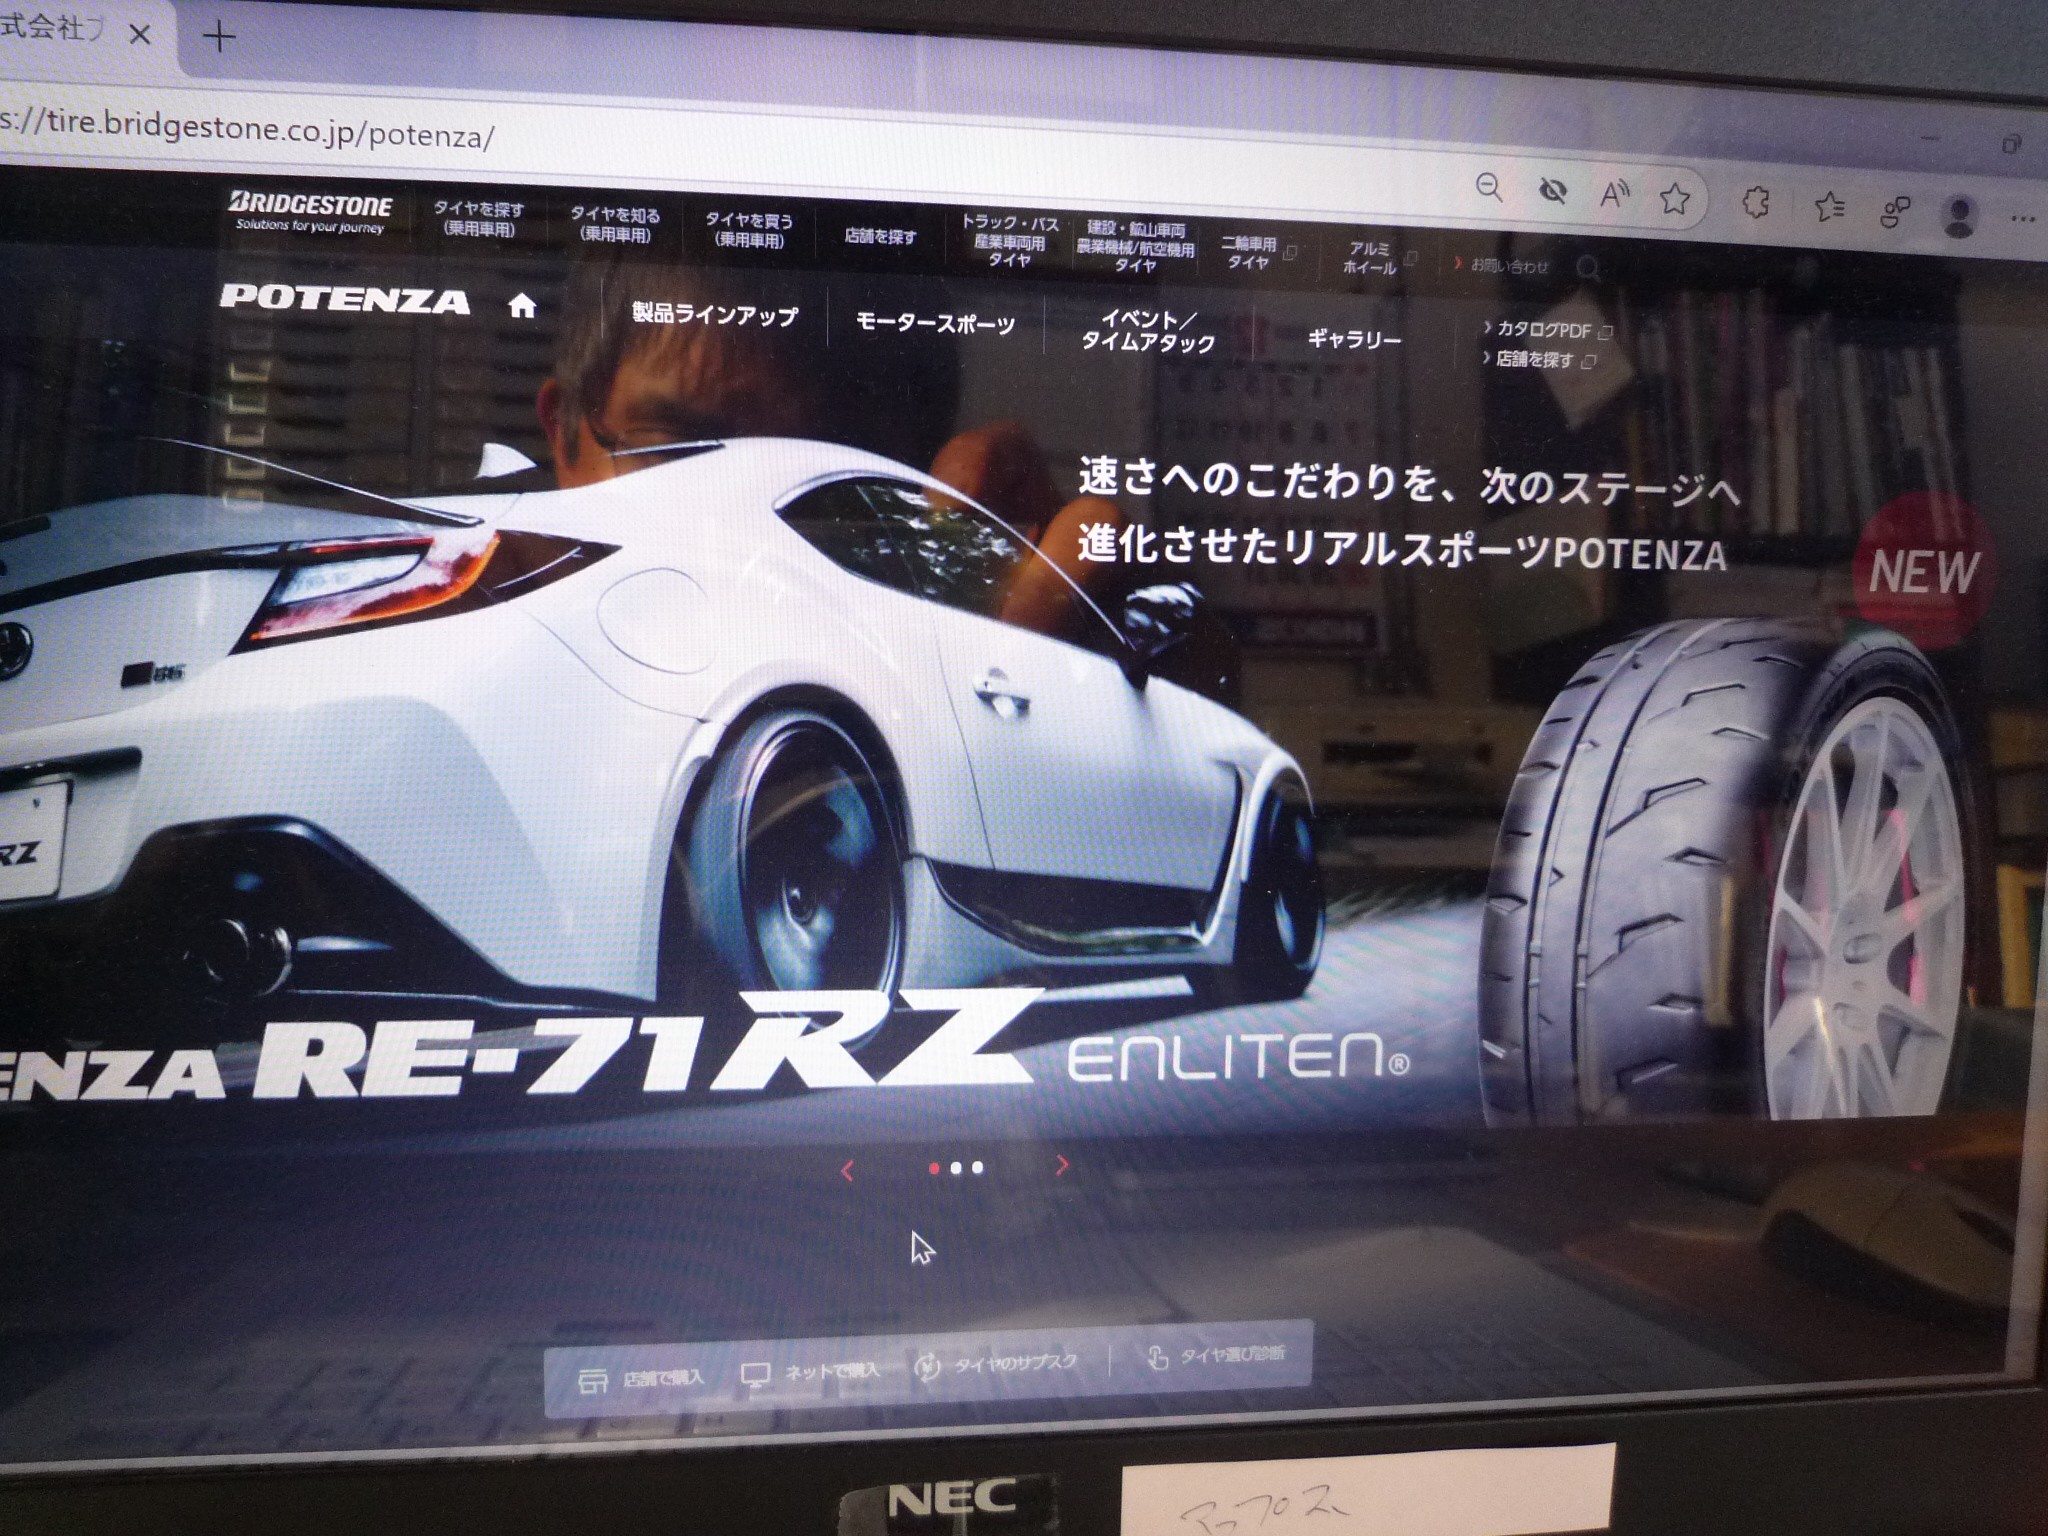Click the POTENZA home house icon
2048x1536 pixels.
coord(524,306)
